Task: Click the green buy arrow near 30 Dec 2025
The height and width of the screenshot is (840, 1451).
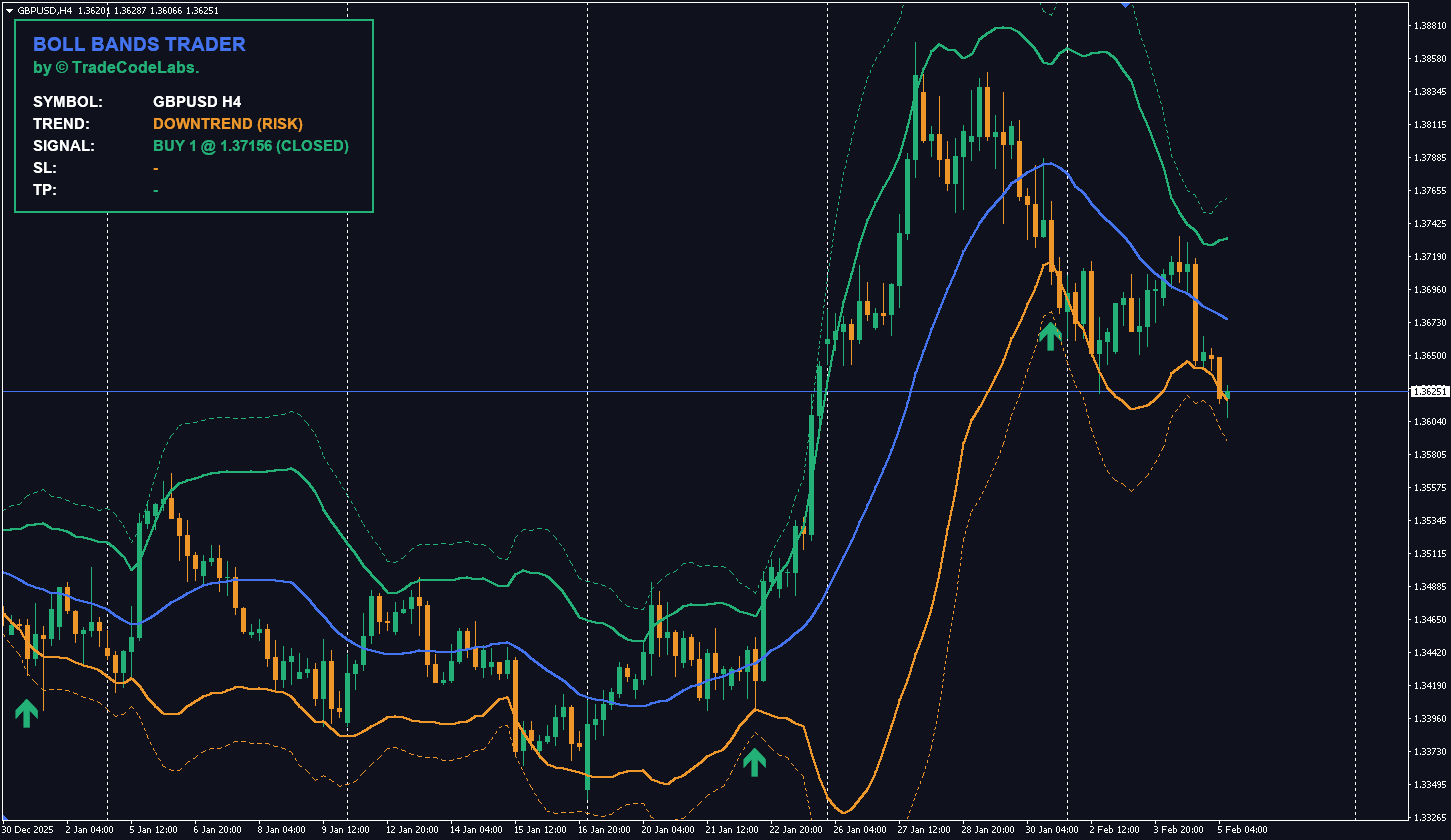Action: tap(26, 712)
